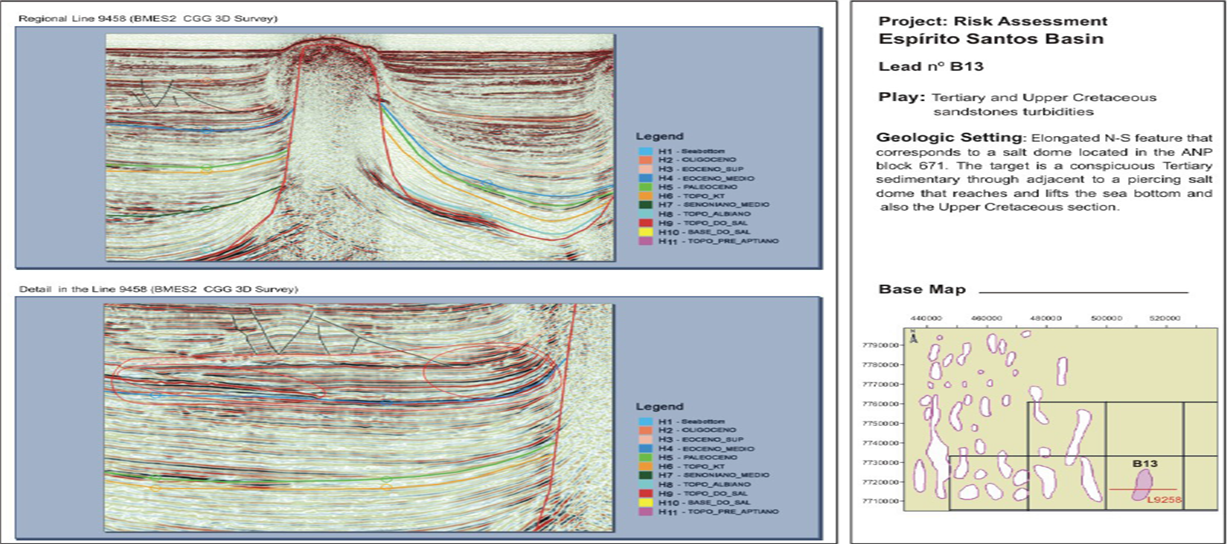Click the B13 label on the base map
The height and width of the screenshot is (544, 1228).
click(x=1144, y=464)
